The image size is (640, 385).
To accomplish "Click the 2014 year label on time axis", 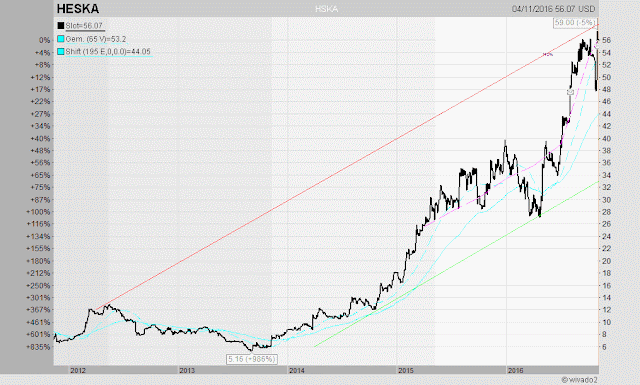I will click(297, 371).
